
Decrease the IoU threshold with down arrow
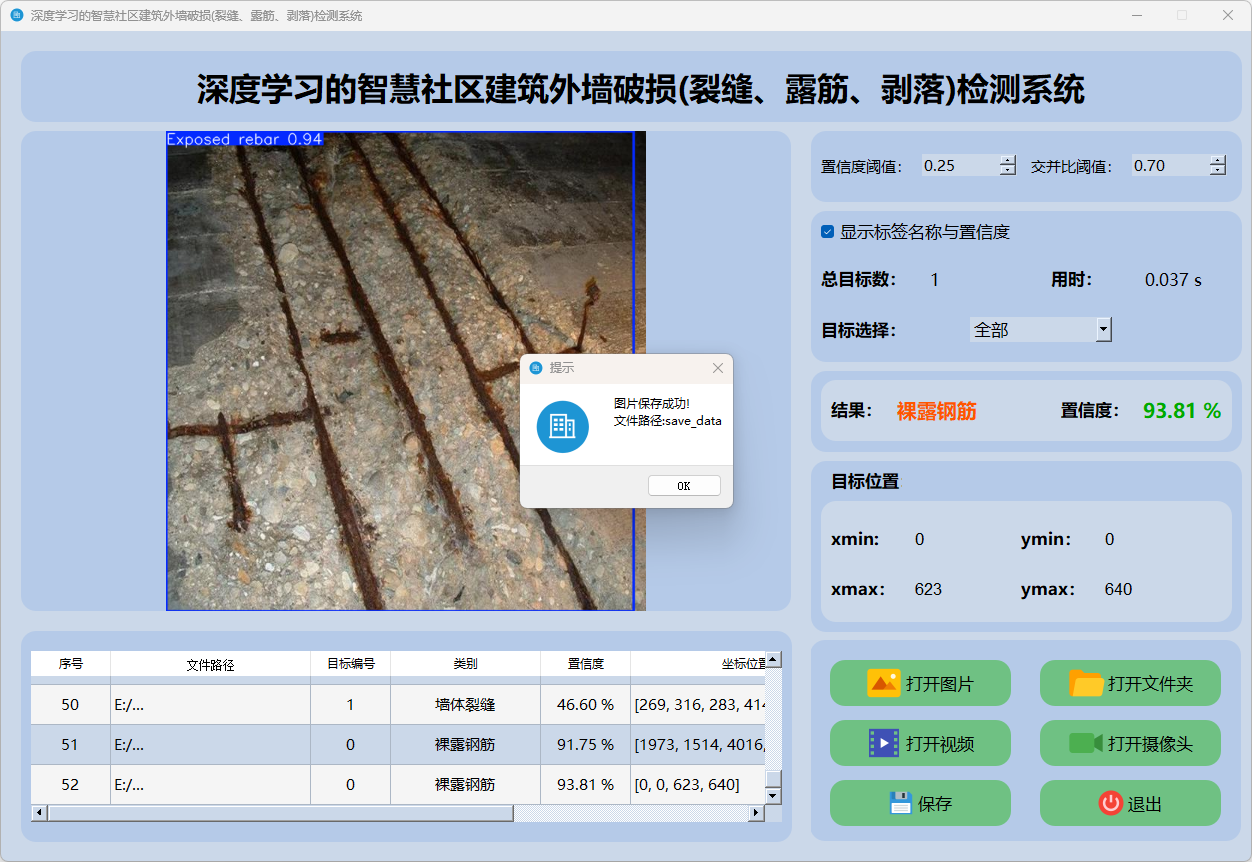[x=1217, y=171]
